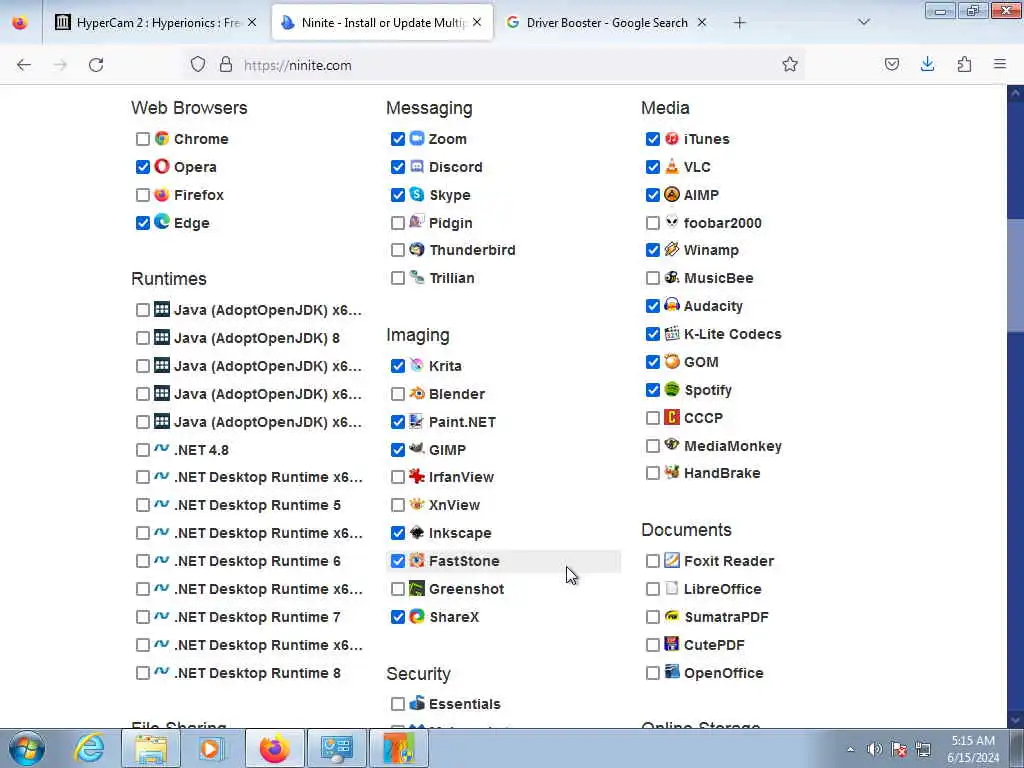Viewport: 1024px width, 768px height.
Task: Open the Firefox extensions puzzle icon
Action: (x=964, y=64)
